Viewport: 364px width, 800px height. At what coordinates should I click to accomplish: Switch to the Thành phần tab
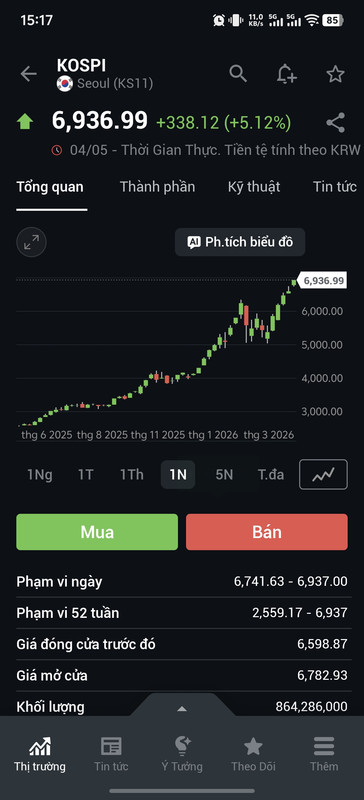click(157, 187)
